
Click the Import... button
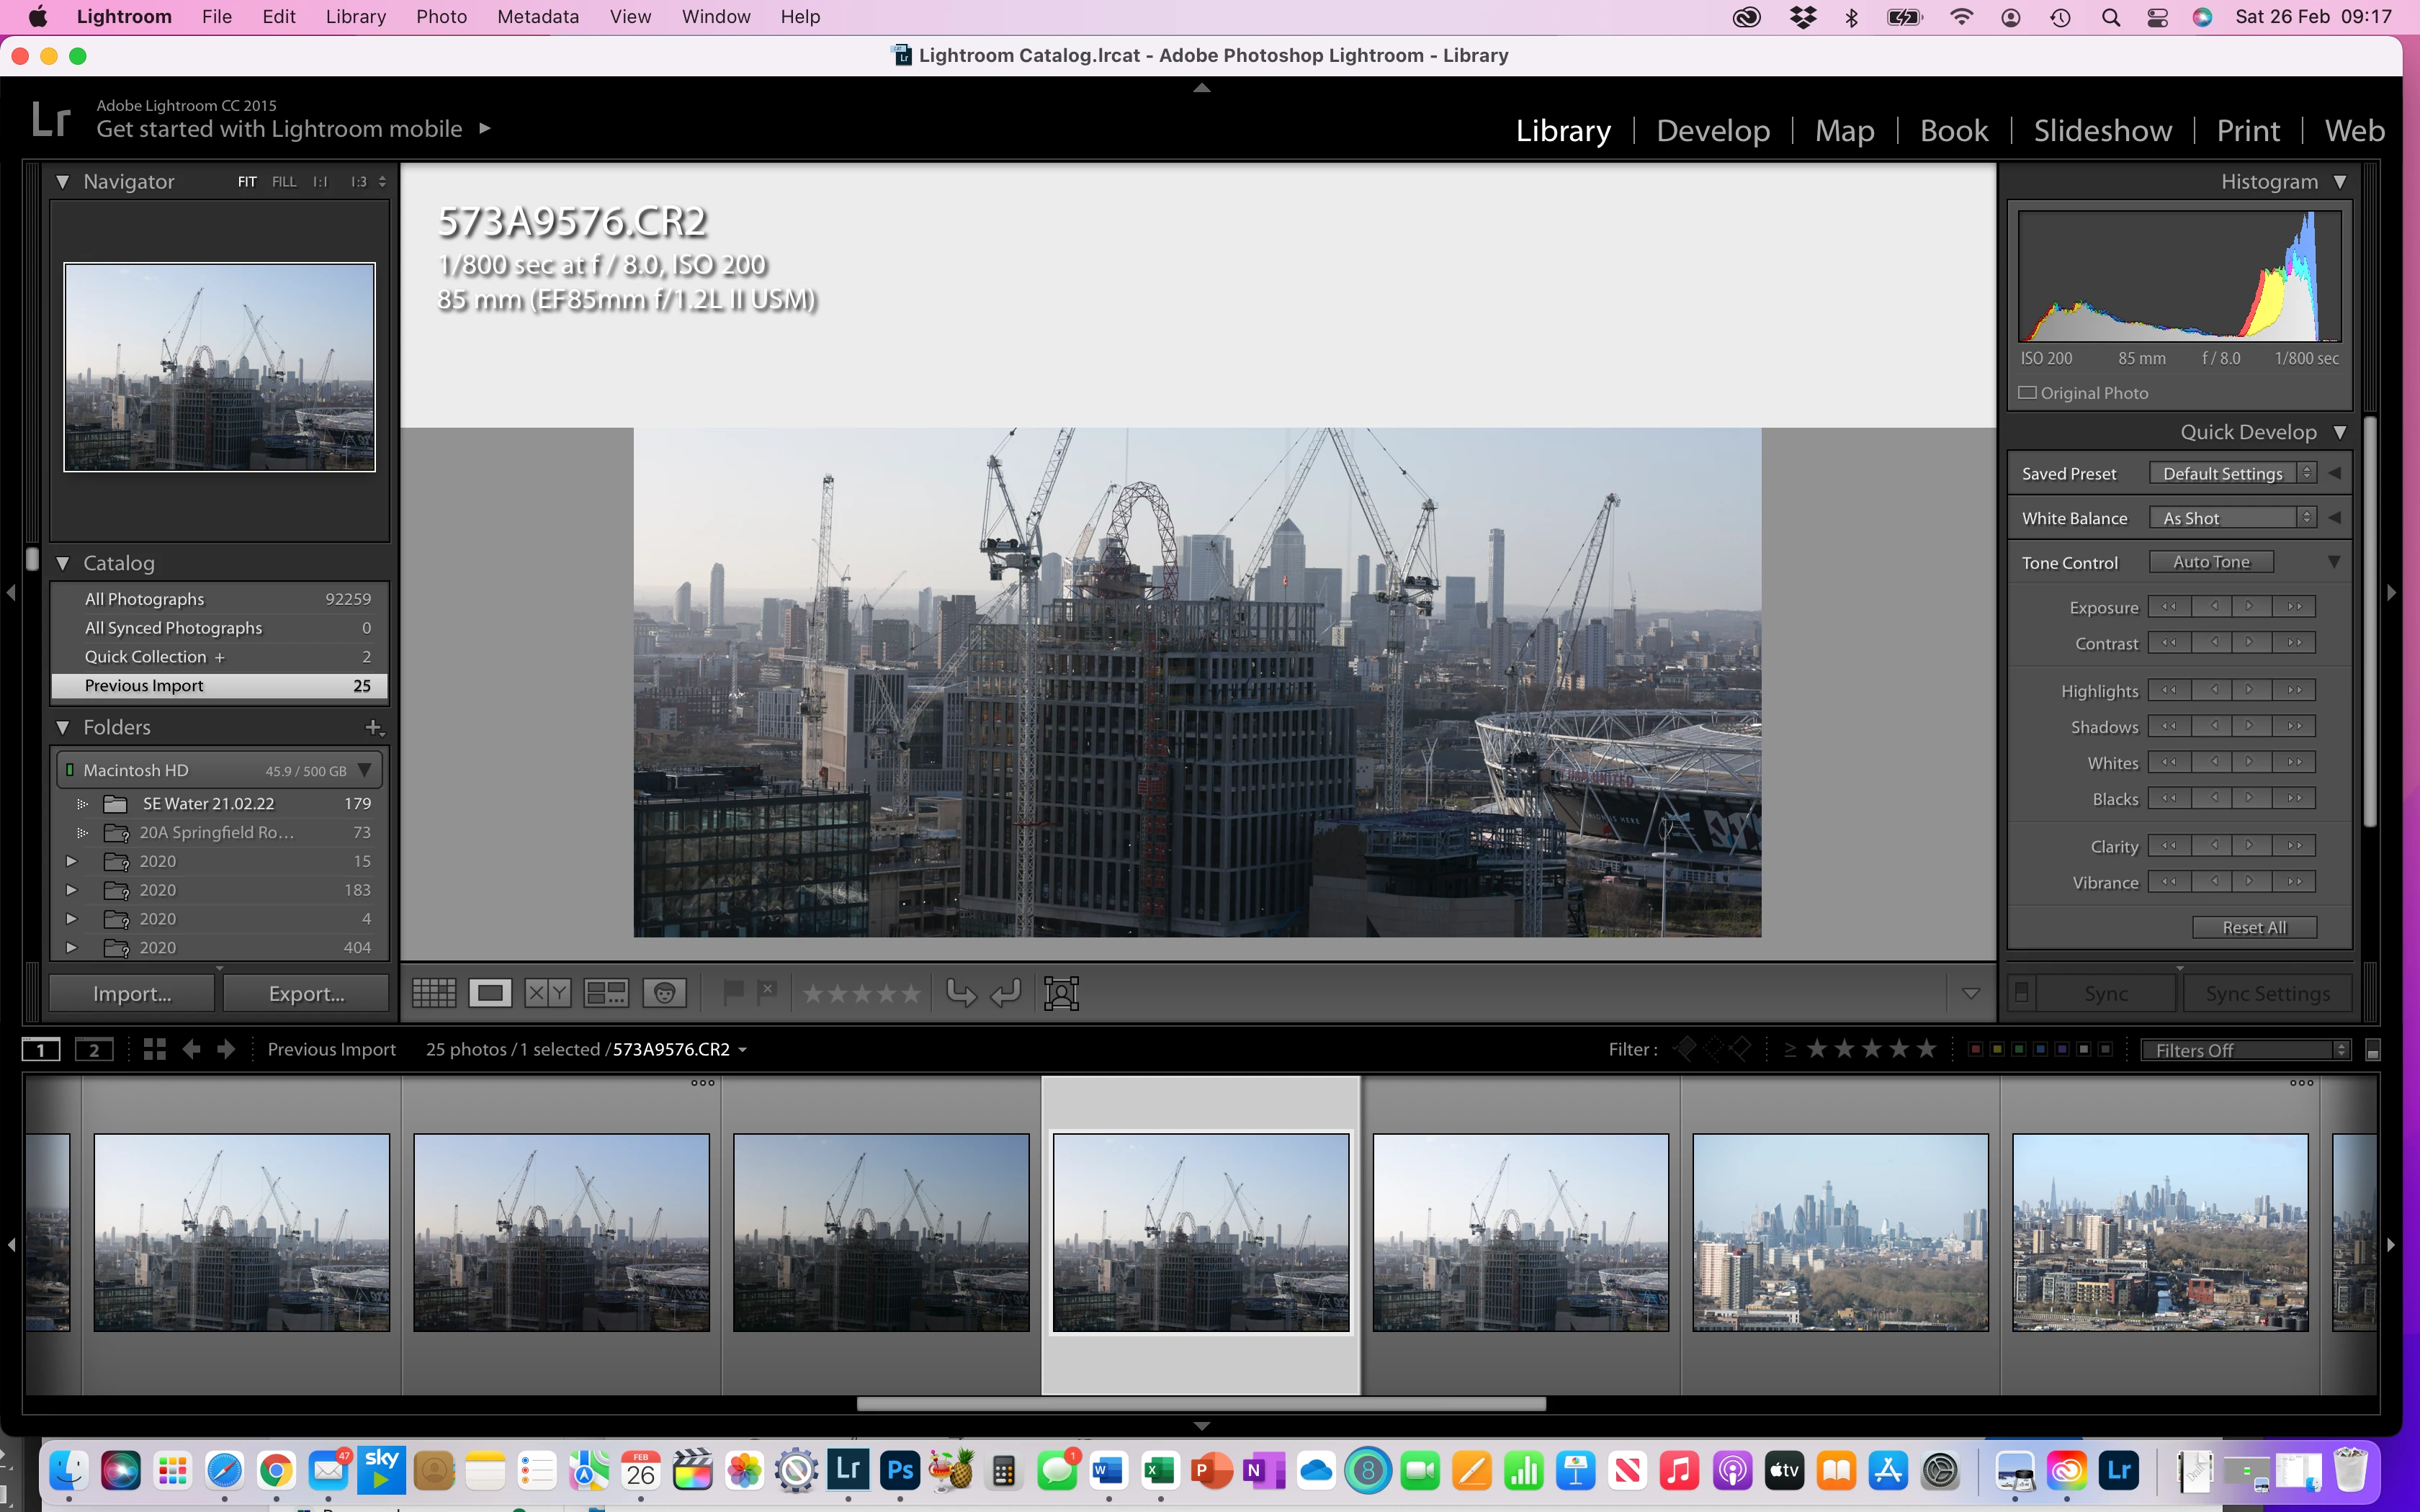click(x=132, y=994)
